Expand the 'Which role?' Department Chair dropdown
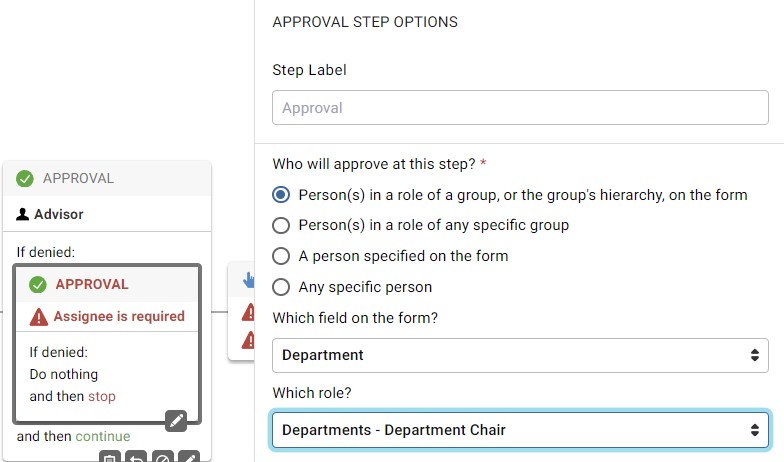 [520, 430]
